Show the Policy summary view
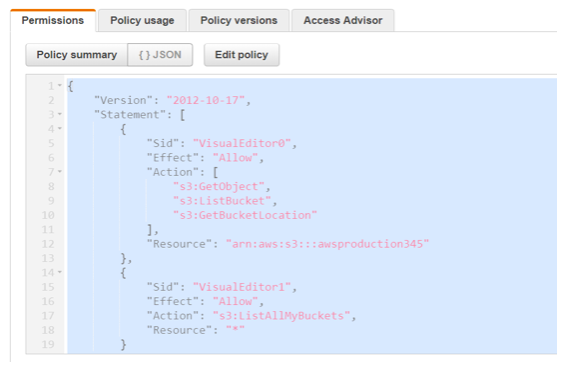Image resolution: width=572 pixels, height=369 pixels. [77, 55]
